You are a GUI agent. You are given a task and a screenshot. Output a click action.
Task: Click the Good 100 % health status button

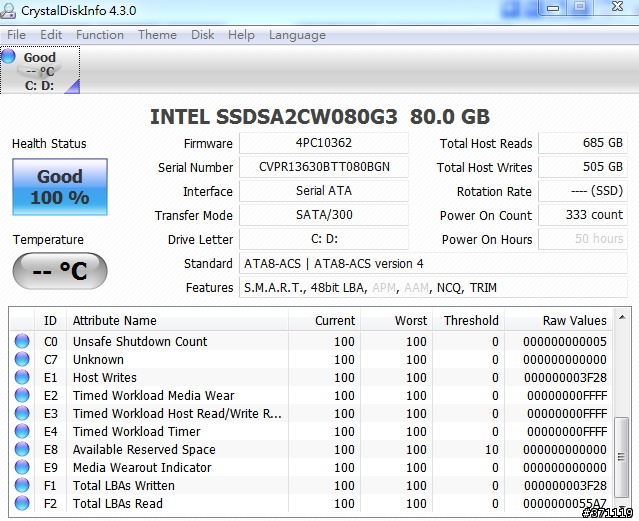pyautogui.click(x=60, y=187)
